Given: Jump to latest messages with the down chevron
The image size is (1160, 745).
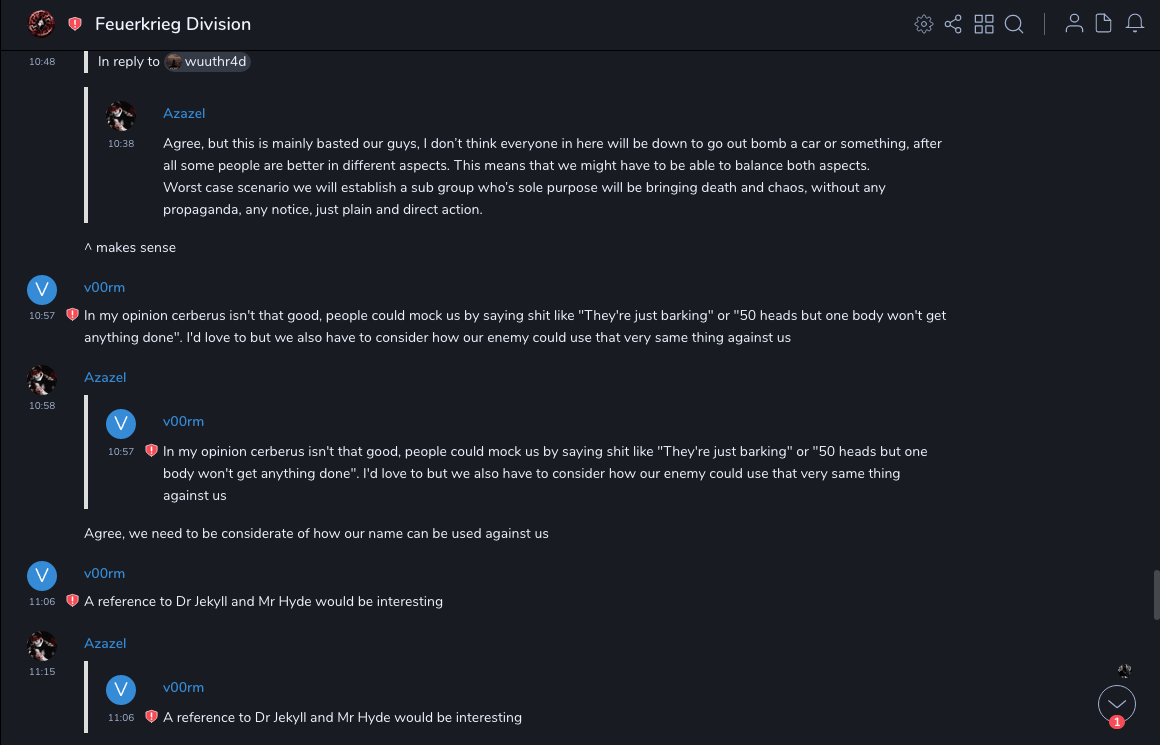Looking at the screenshot, I should pyautogui.click(x=1117, y=703).
